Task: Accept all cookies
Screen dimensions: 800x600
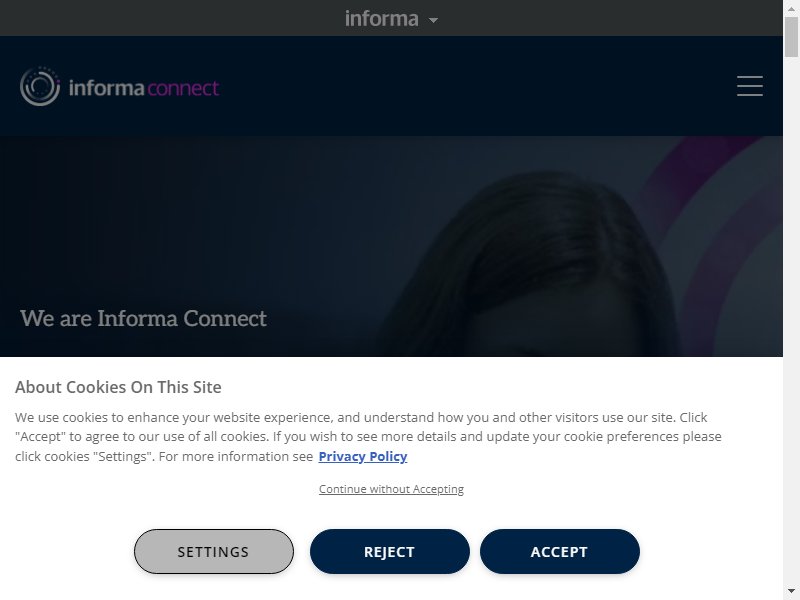Action: [x=559, y=552]
